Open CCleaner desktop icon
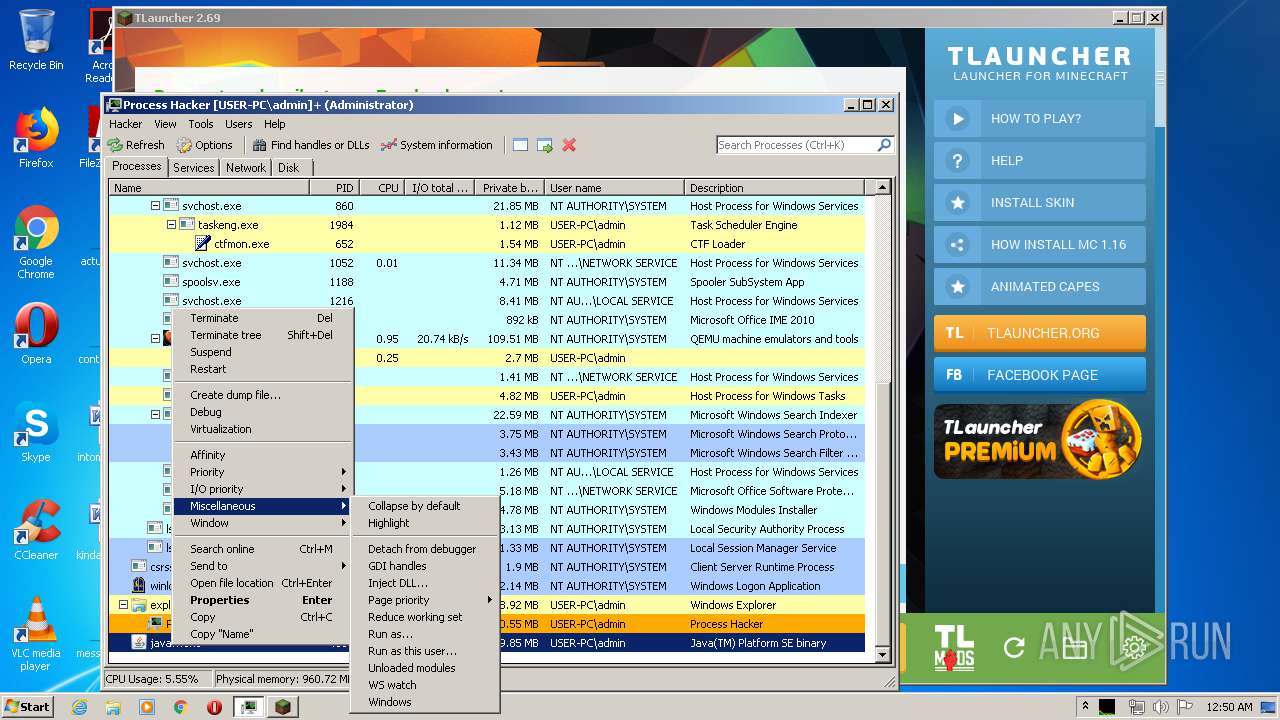The width and height of the screenshot is (1280, 720). pos(36,531)
